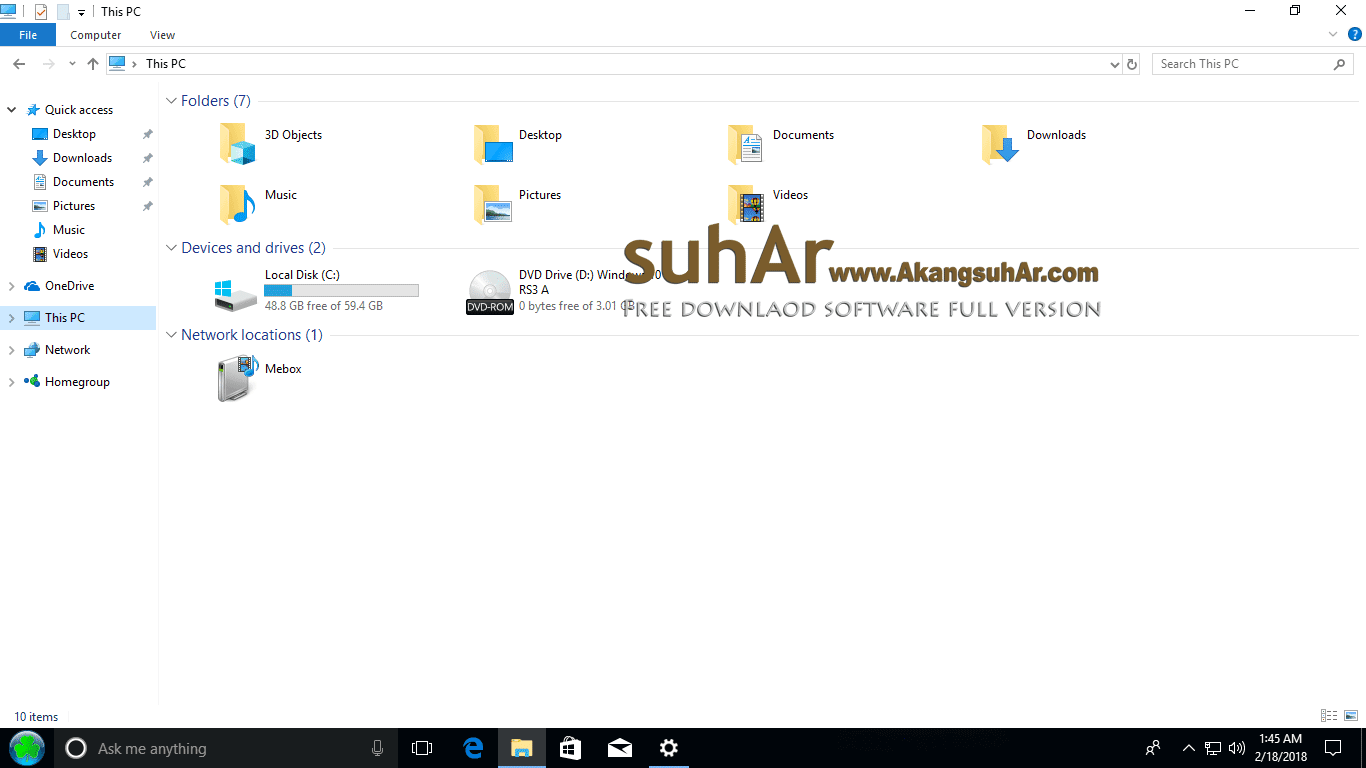The image size is (1366, 768).
Task: Click the Forward navigation arrow
Action: point(48,63)
